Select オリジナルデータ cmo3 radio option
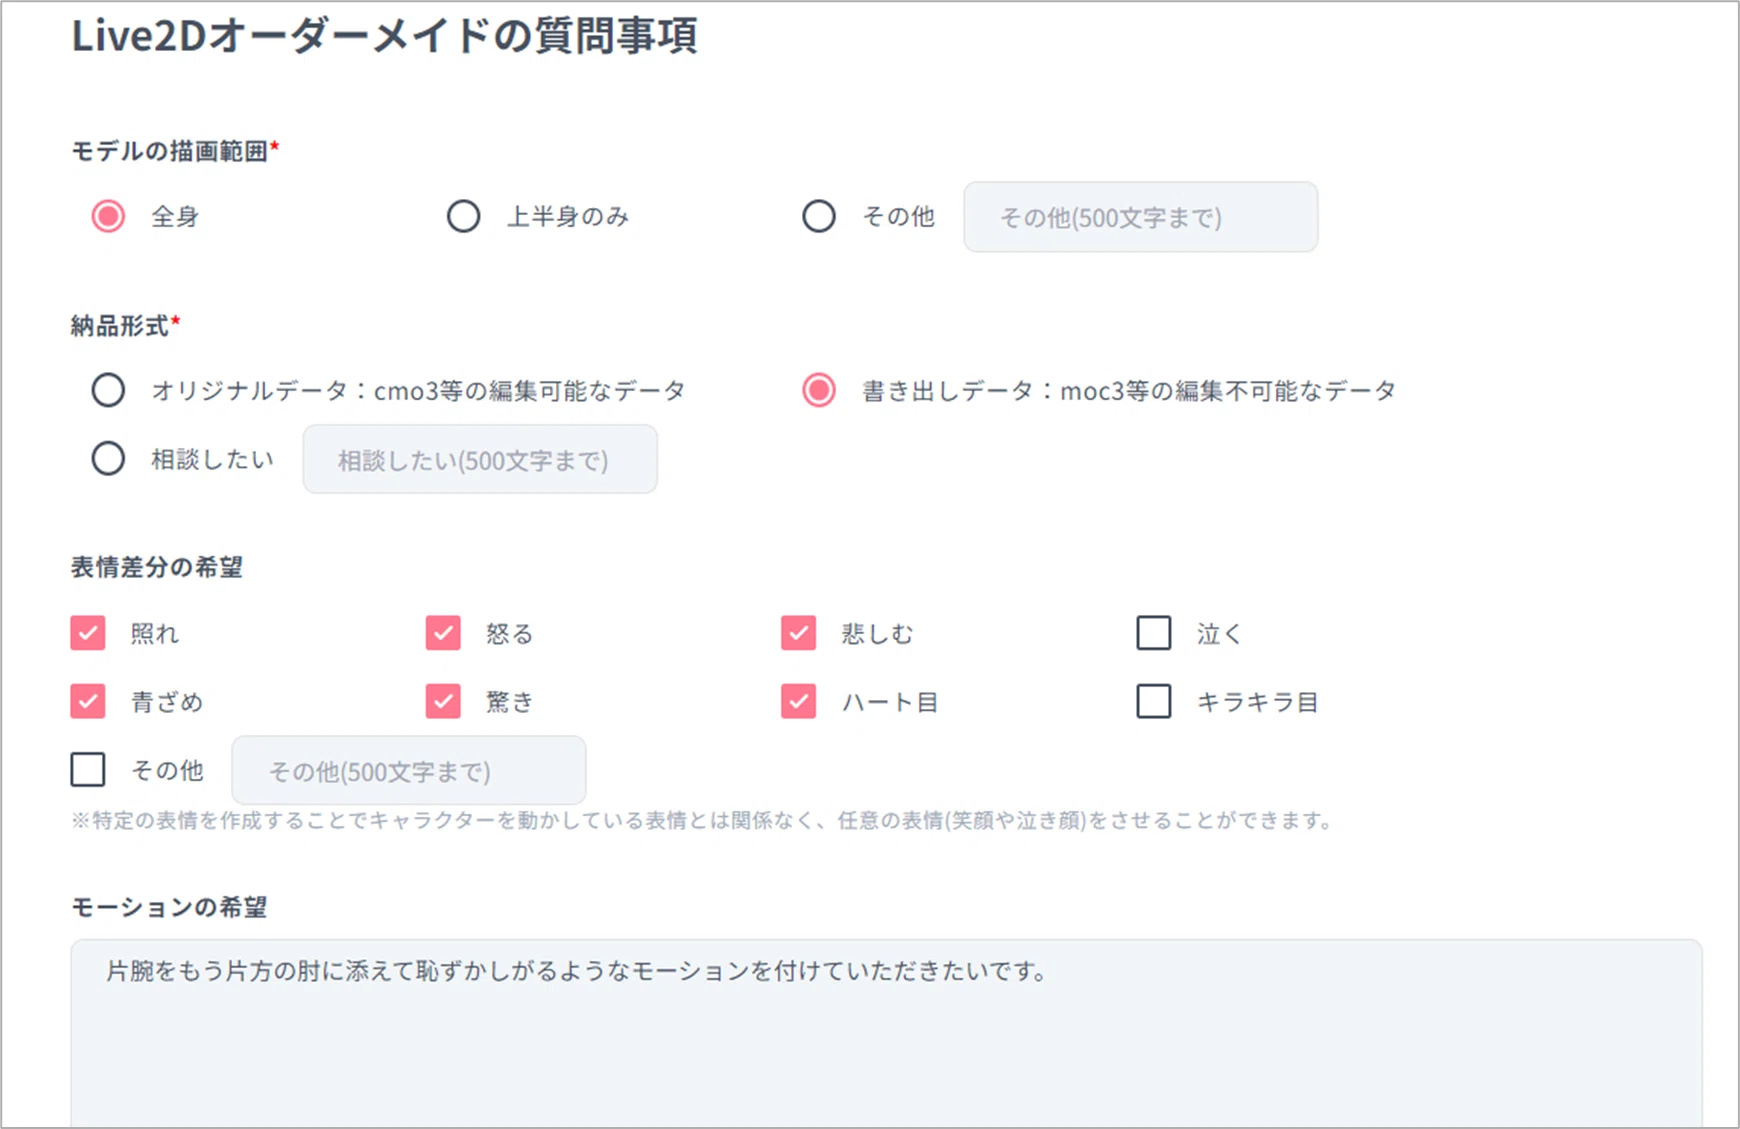Viewport: 1740px width, 1129px height. [108, 390]
